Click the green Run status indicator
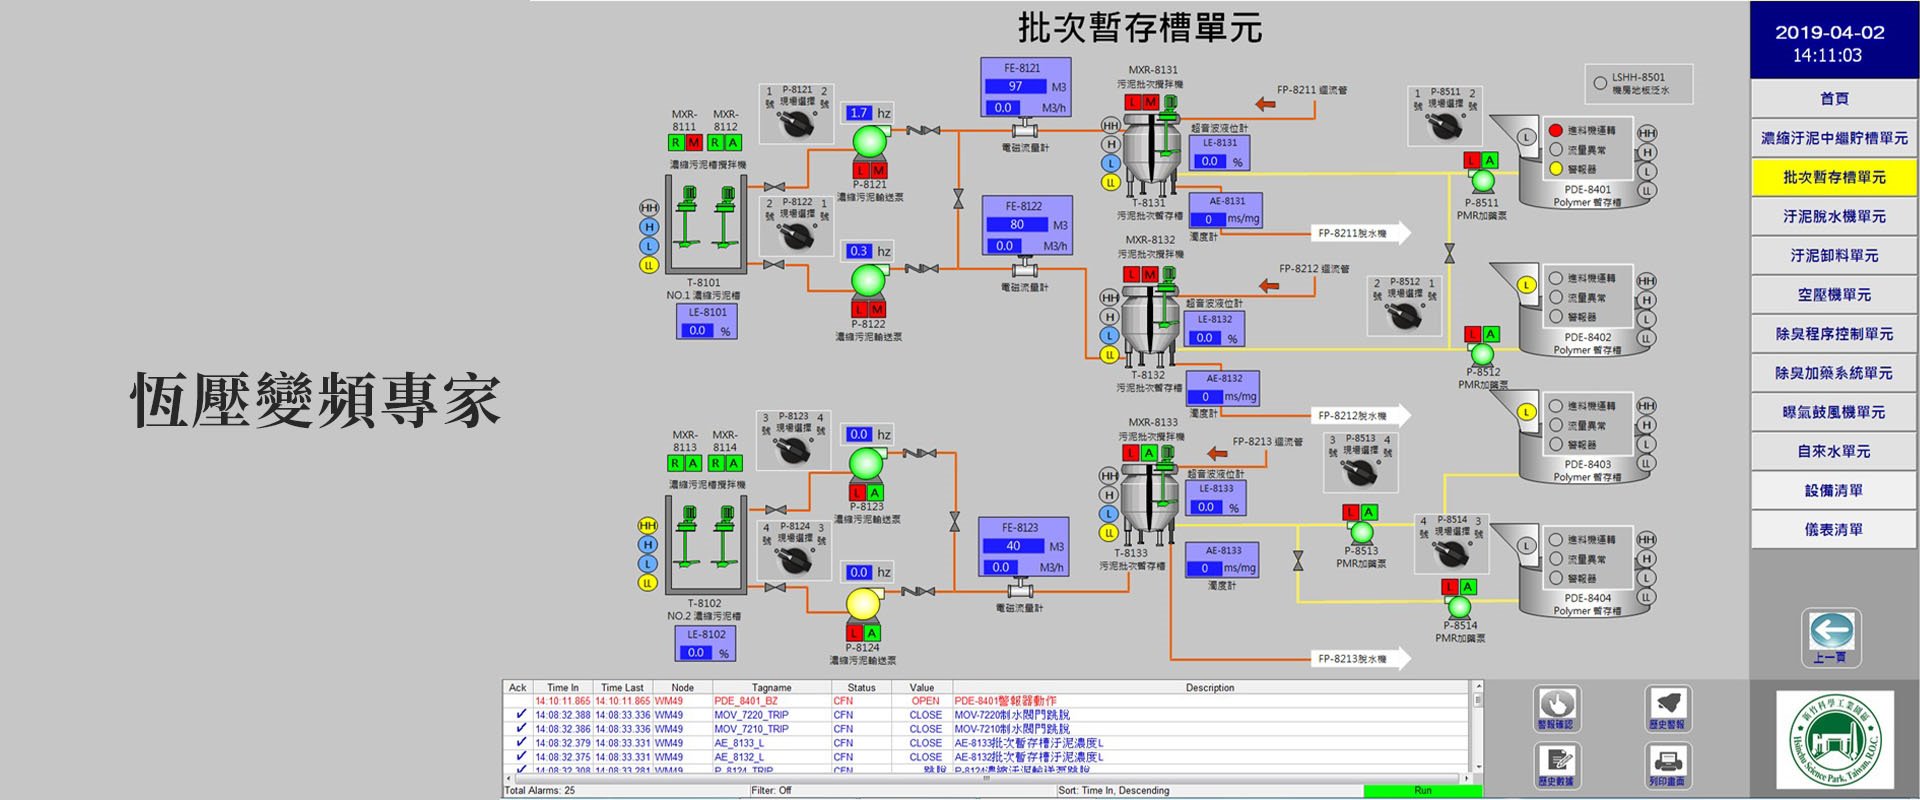The image size is (1920, 800). click(1422, 791)
